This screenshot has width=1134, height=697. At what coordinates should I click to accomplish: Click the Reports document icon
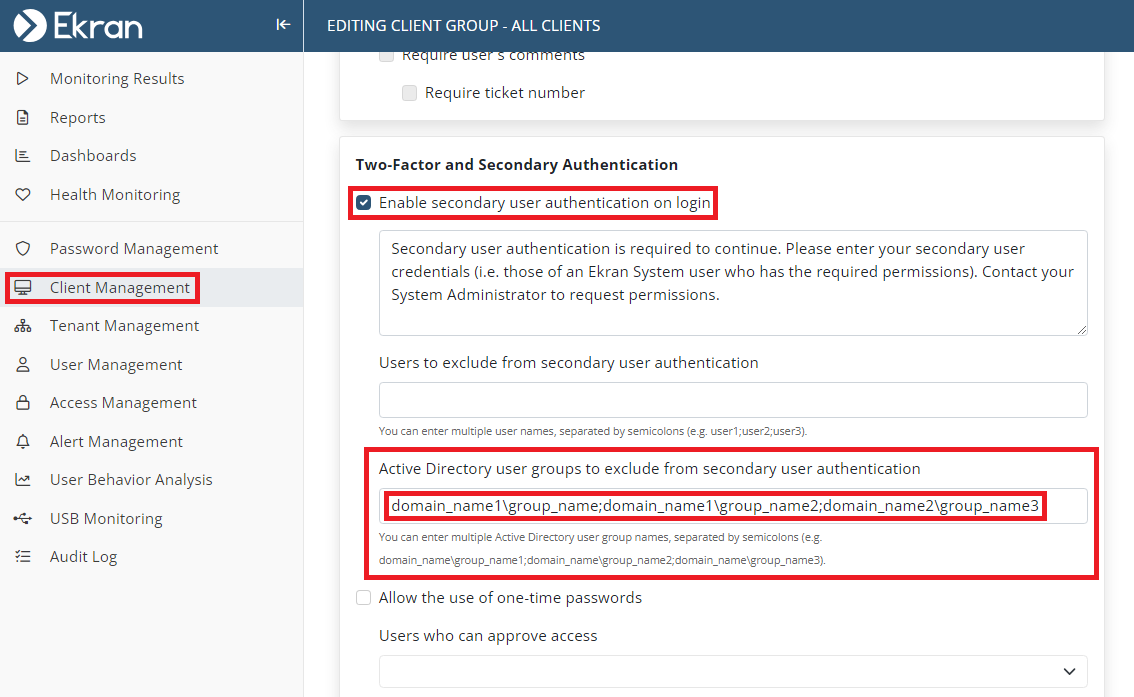pyautogui.click(x=23, y=118)
